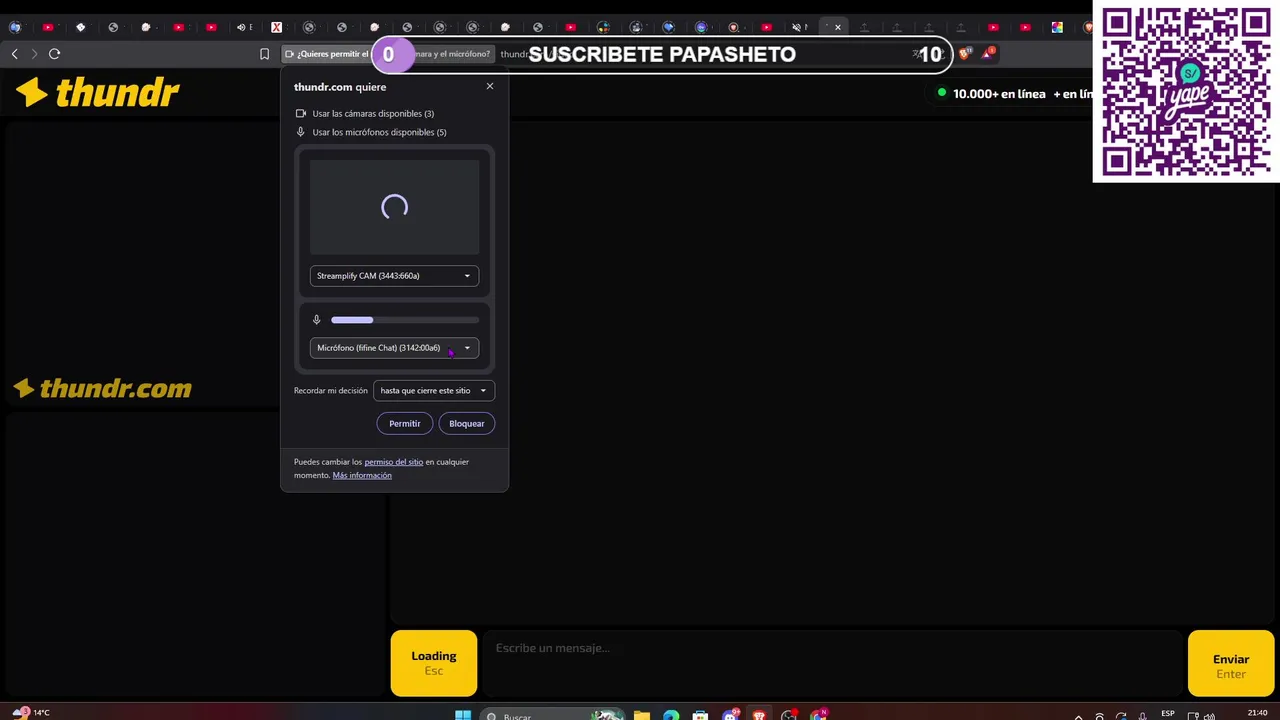Click the 'Recordar mi decisión' label
Screen dimensions: 1280x720
[x=331, y=391]
